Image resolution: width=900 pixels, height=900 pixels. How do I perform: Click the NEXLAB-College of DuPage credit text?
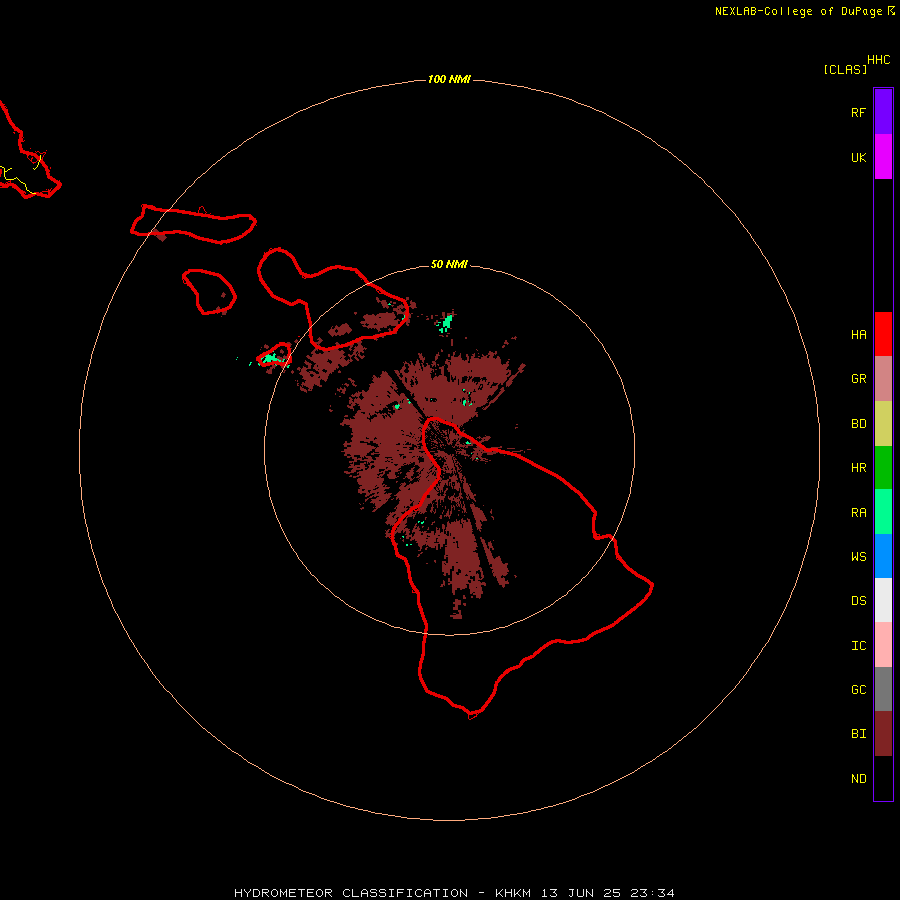[x=798, y=11]
